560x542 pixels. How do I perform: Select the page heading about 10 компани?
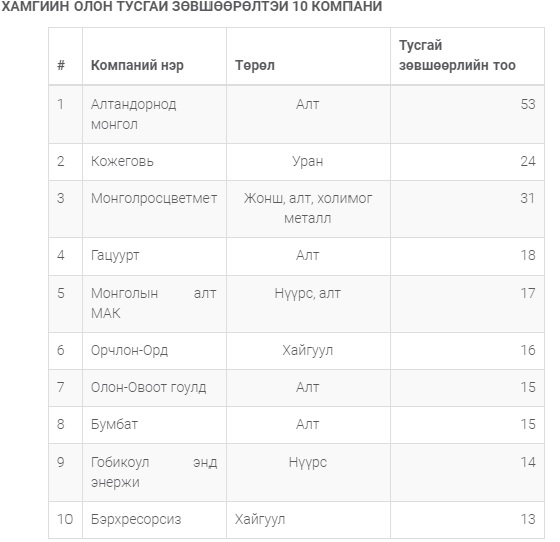[x=192, y=6]
